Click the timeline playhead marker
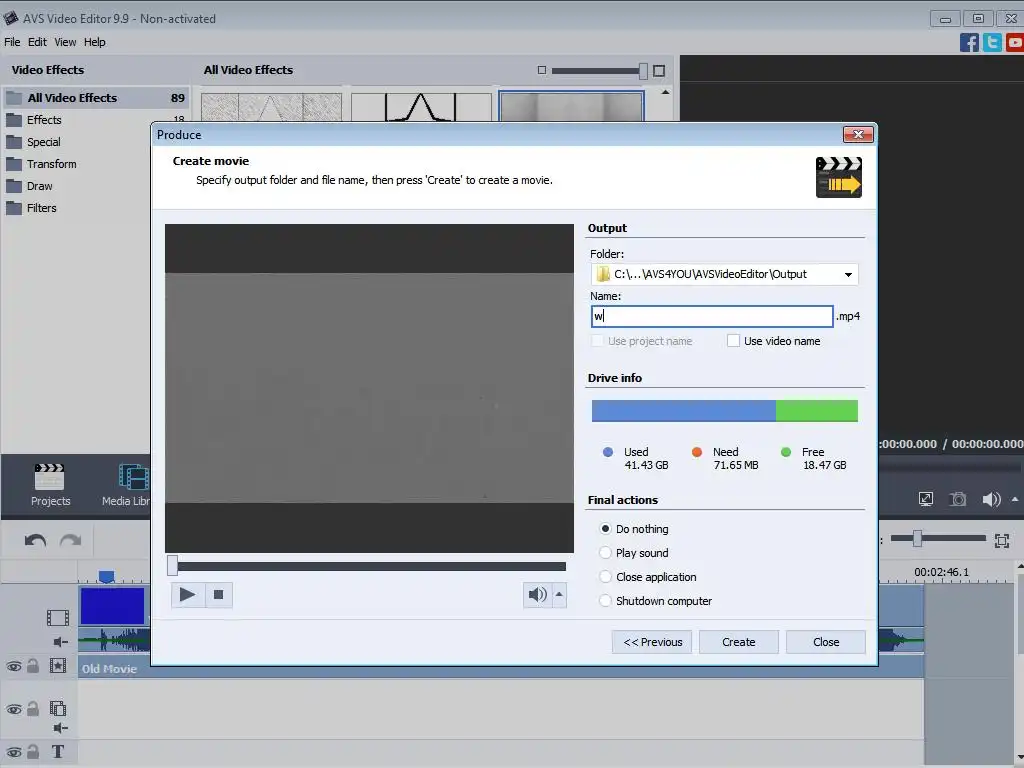The image size is (1024, 768). [106, 576]
